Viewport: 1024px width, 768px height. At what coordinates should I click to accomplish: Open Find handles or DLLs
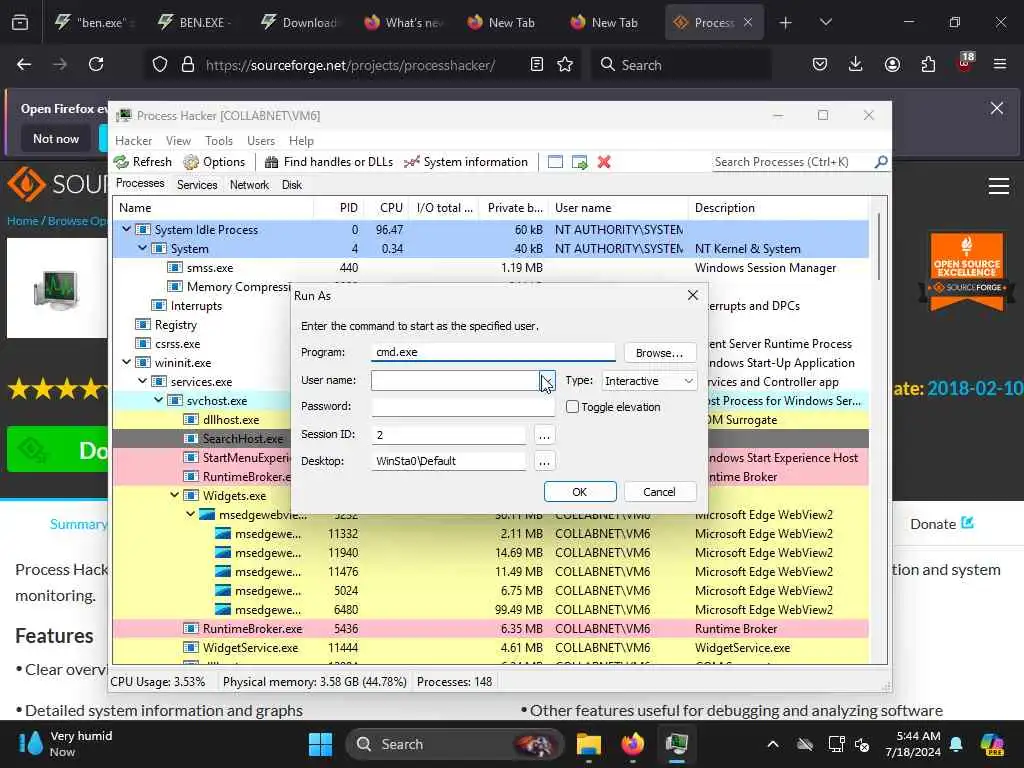[329, 162]
